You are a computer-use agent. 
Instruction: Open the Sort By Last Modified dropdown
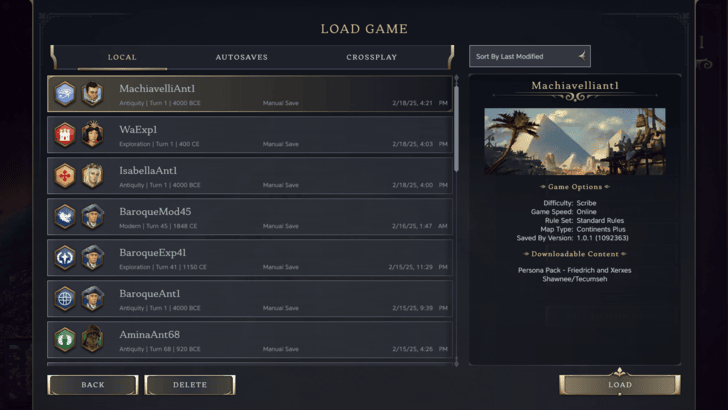(530, 56)
